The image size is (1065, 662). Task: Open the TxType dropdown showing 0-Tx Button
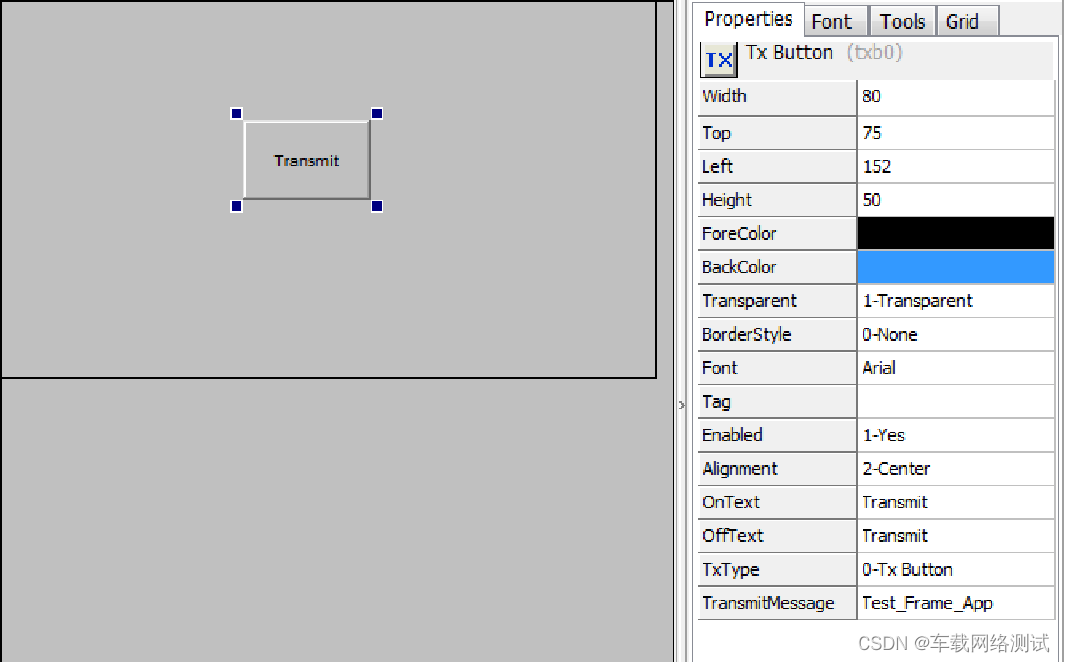pos(955,569)
